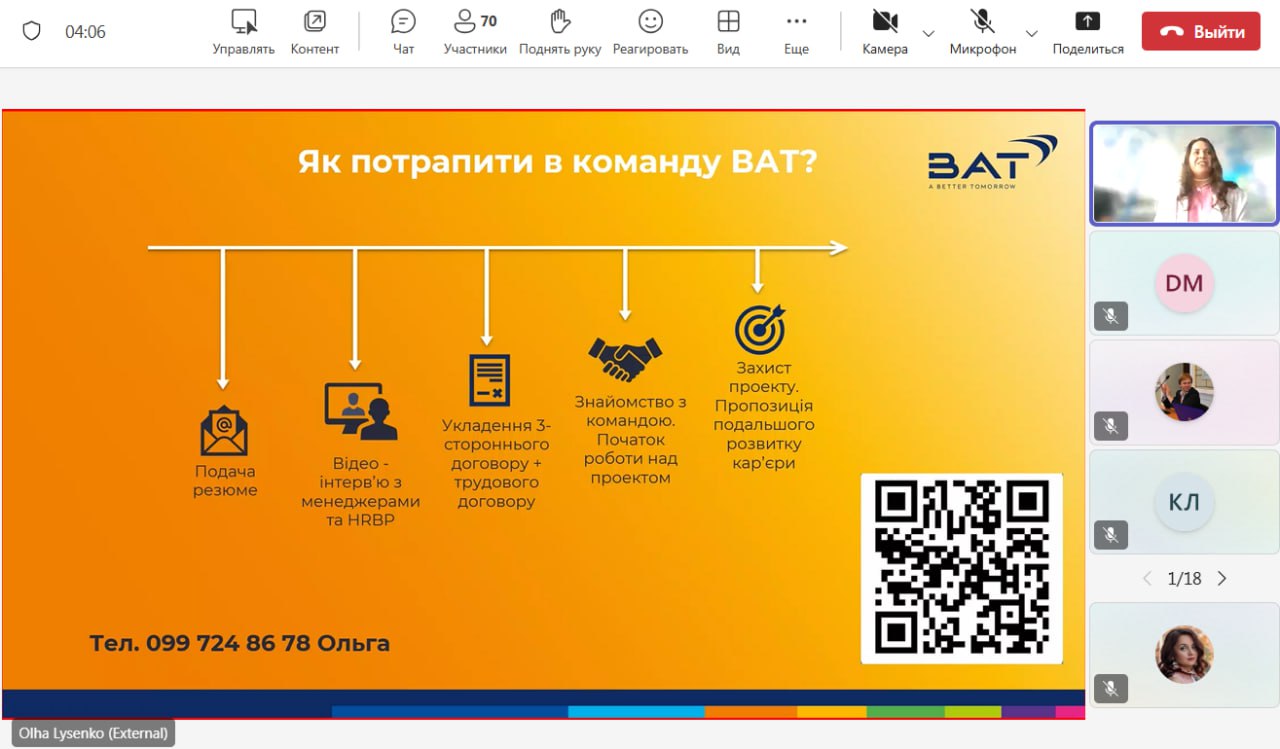Screen dimensions: 1280x749
Task: Click the handshake icon on the slide
Action: (625, 358)
